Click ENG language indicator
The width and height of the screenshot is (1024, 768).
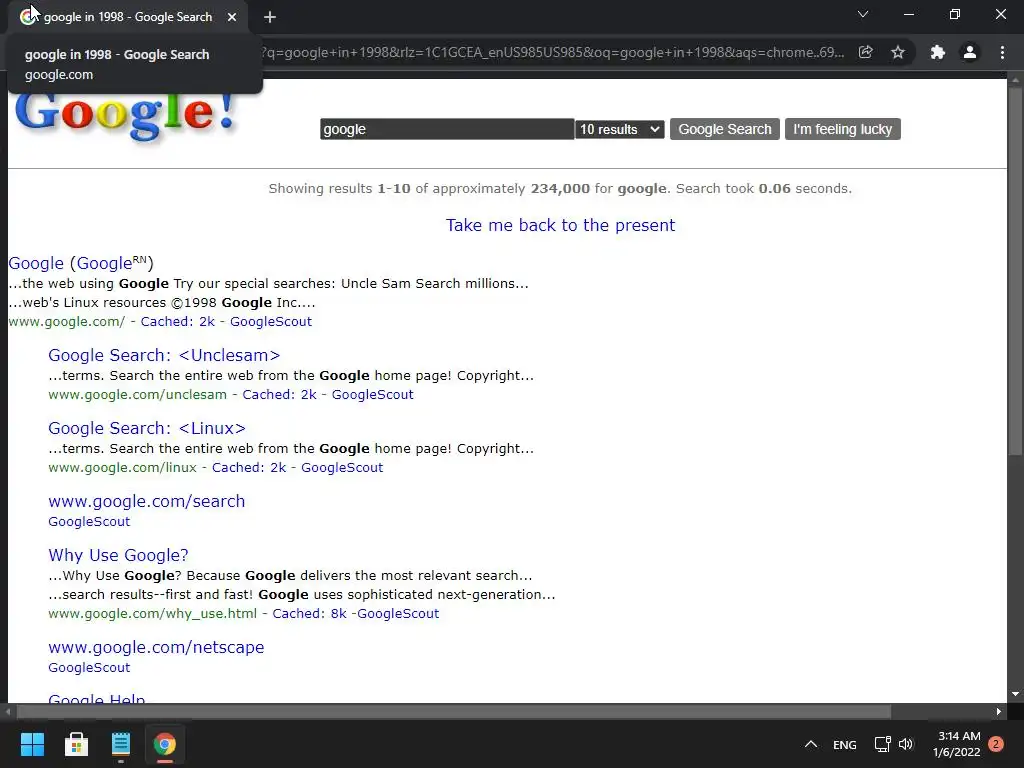pyautogui.click(x=844, y=744)
